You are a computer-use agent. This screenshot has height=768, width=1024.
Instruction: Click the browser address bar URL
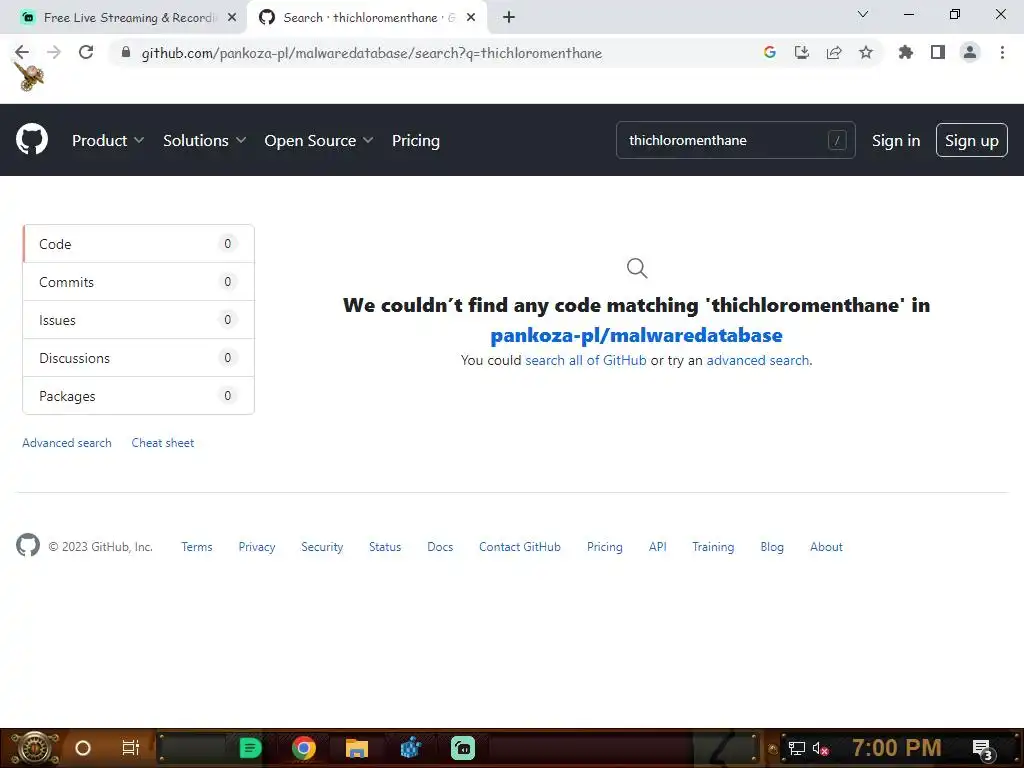point(372,53)
